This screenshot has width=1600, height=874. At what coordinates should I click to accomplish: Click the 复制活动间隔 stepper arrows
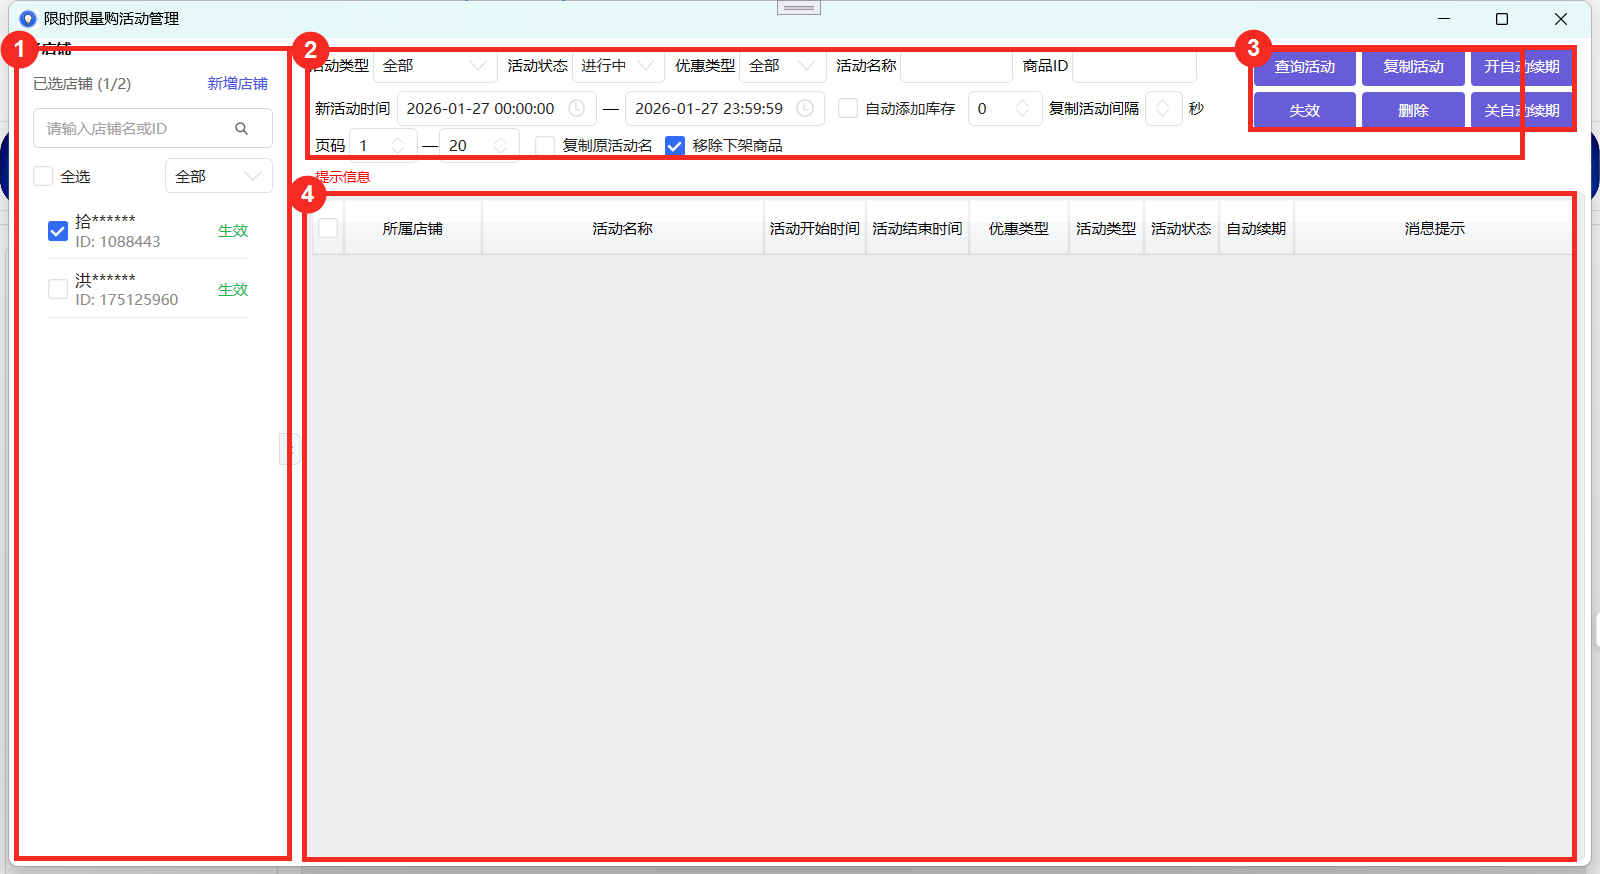click(1163, 108)
